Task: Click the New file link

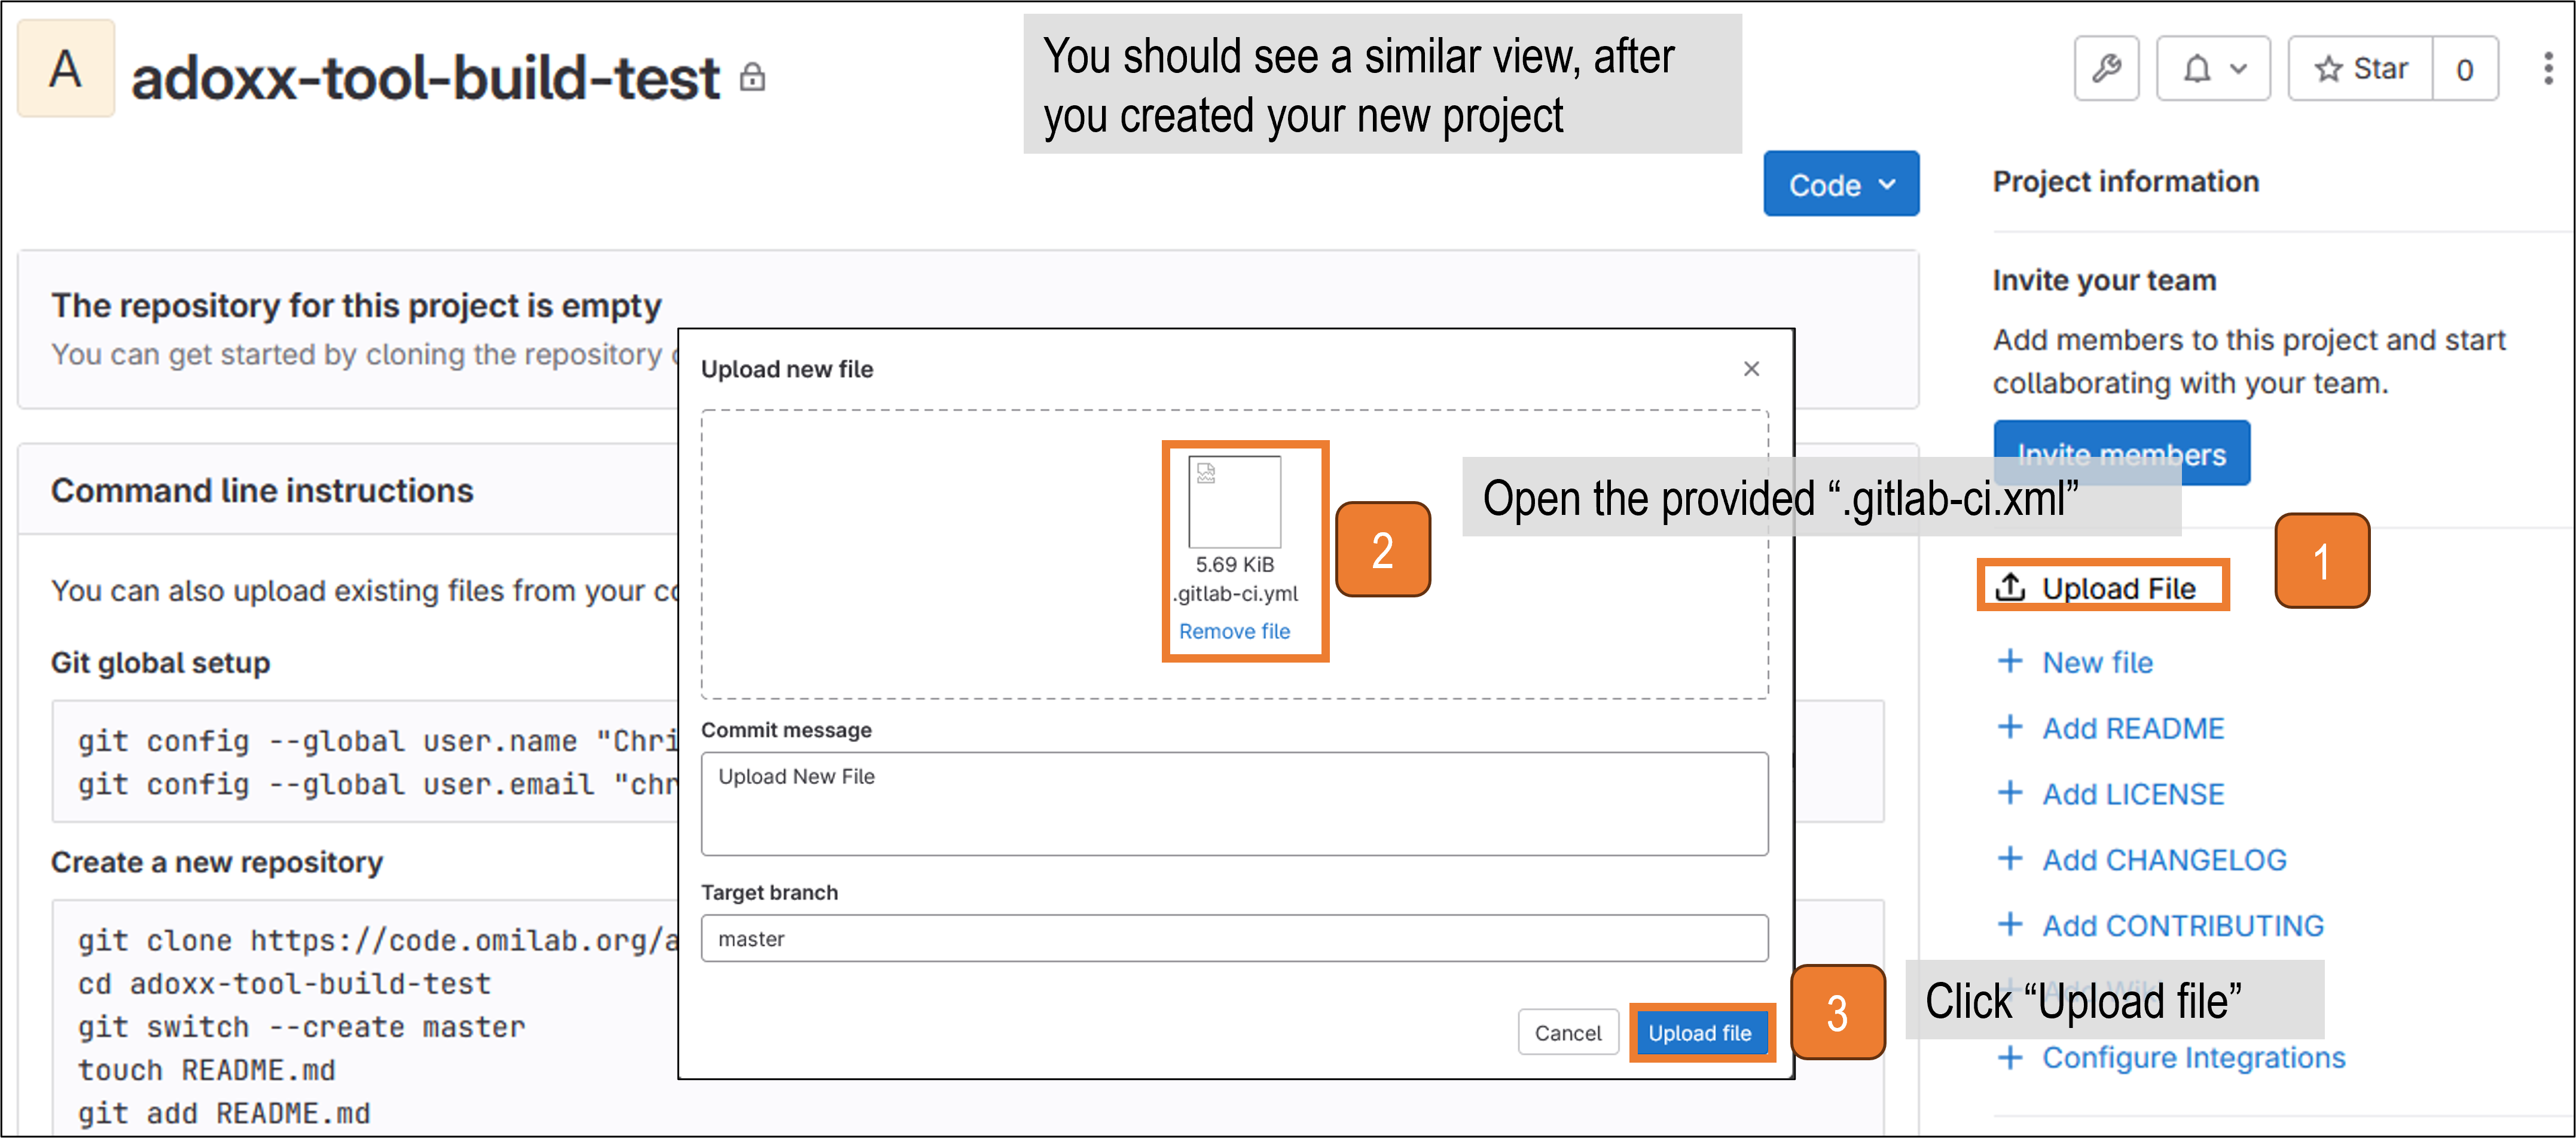Action: click(x=2097, y=662)
